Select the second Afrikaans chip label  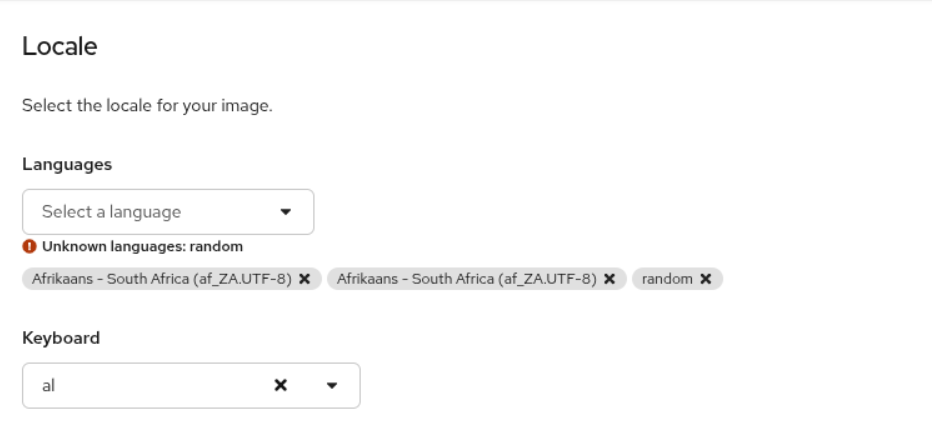coord(467,279)
